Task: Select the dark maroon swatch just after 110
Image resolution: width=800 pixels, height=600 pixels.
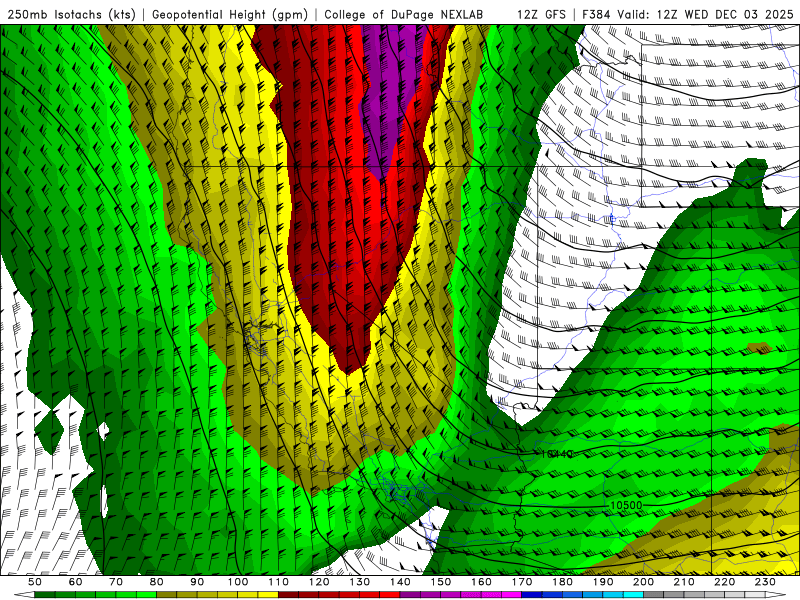Action: [x=289, y=595]
